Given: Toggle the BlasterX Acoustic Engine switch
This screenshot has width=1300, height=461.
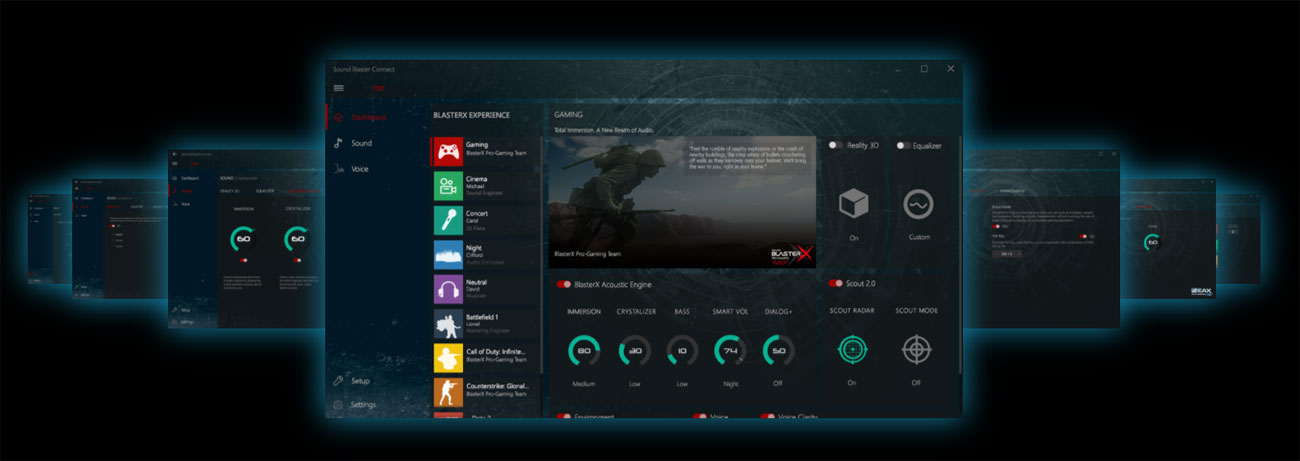Looking at the screenshot, I should 564,284.
